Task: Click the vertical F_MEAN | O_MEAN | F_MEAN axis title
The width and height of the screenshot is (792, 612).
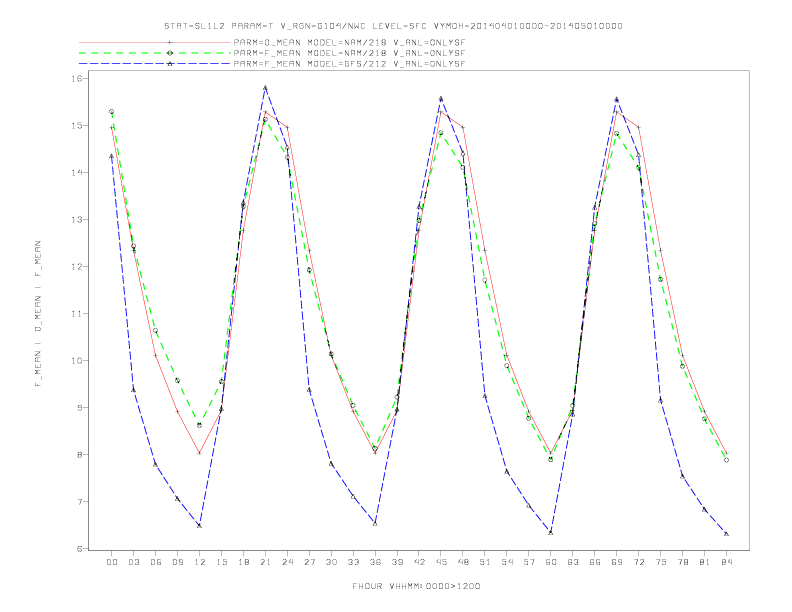Action: 38,314
